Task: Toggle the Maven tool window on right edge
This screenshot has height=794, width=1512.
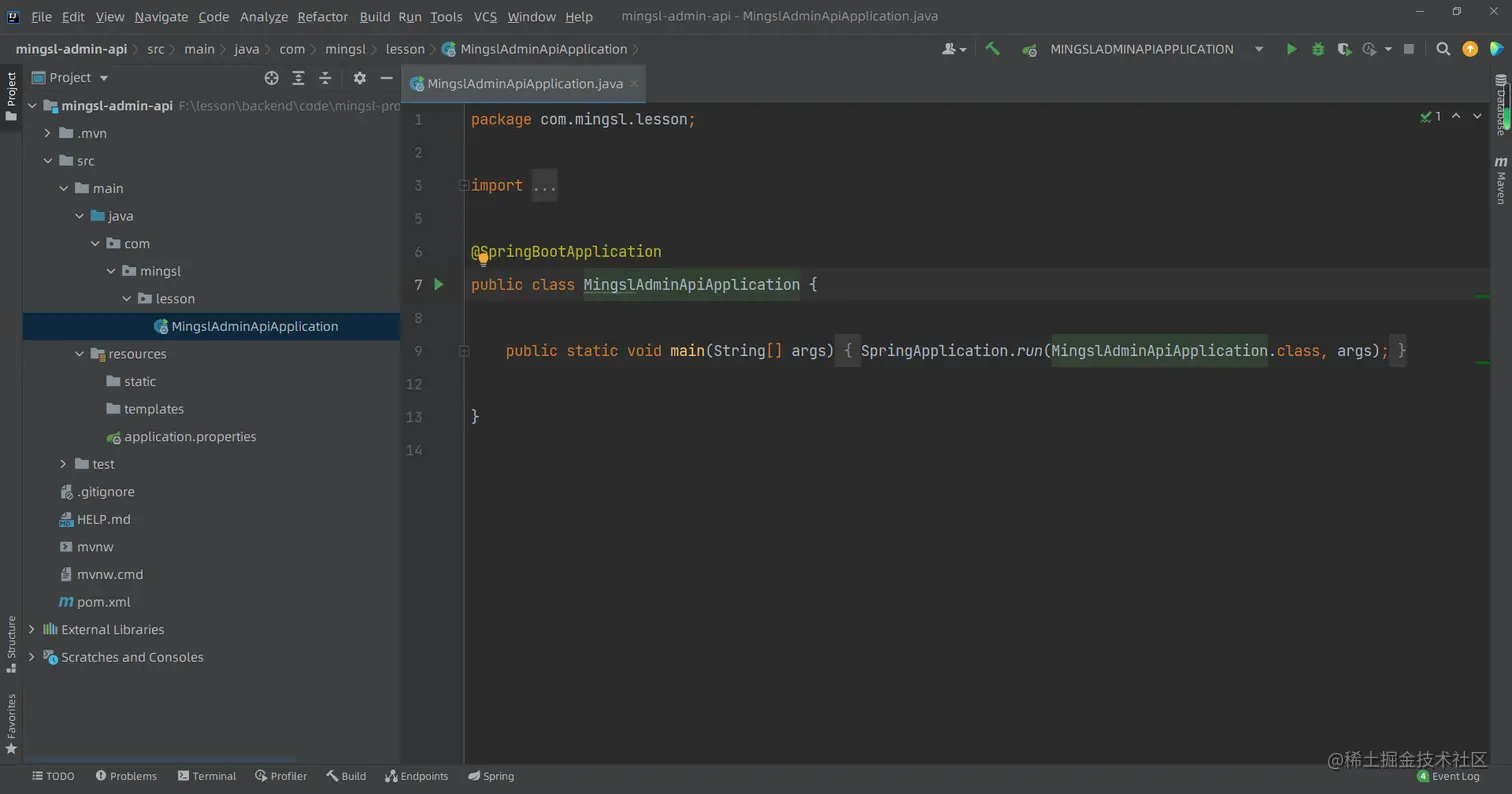Action: [x=1500, y=181]
